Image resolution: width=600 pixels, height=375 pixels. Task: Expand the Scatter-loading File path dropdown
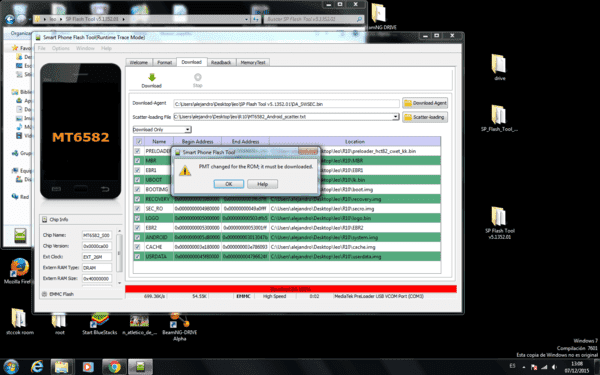click(396, 117)
